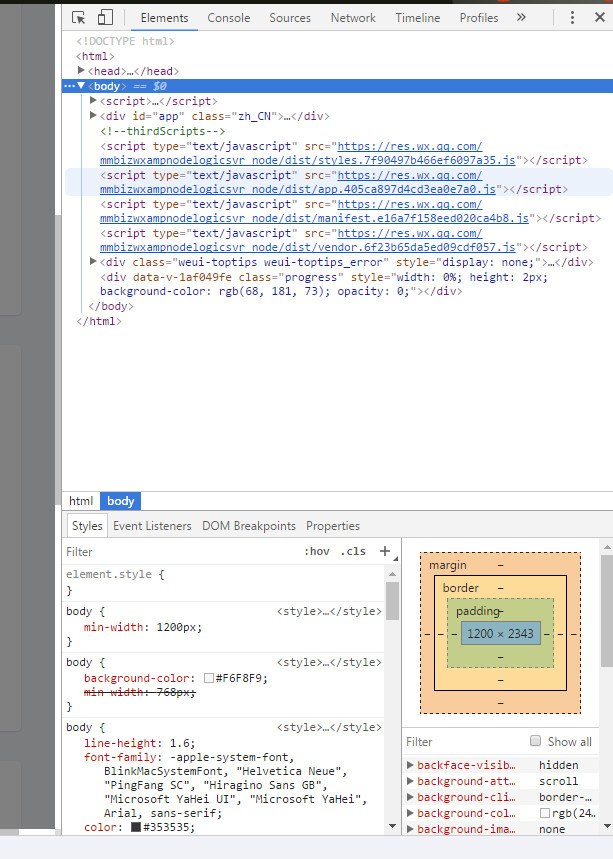The image size is (613, 859).
Task: Expand the weui-toptips div node
Action: (x=93, y=261)
